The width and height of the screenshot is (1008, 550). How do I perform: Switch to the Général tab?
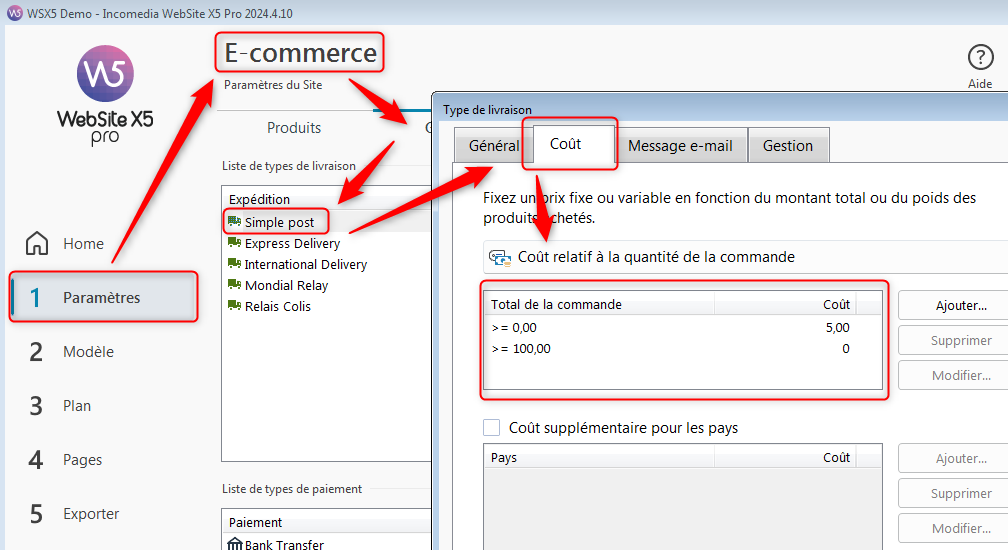click(x=493, y=146)
